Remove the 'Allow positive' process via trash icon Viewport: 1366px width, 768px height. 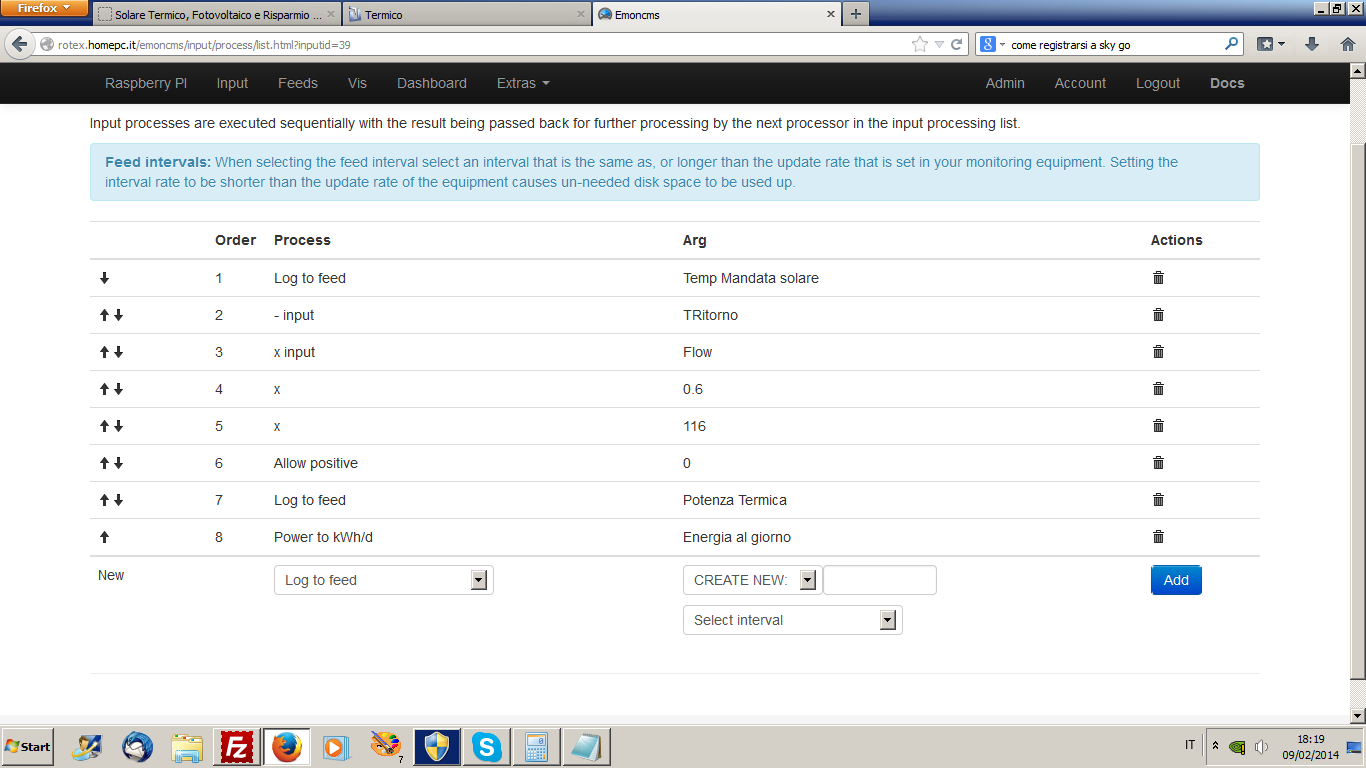point(1158,463)
